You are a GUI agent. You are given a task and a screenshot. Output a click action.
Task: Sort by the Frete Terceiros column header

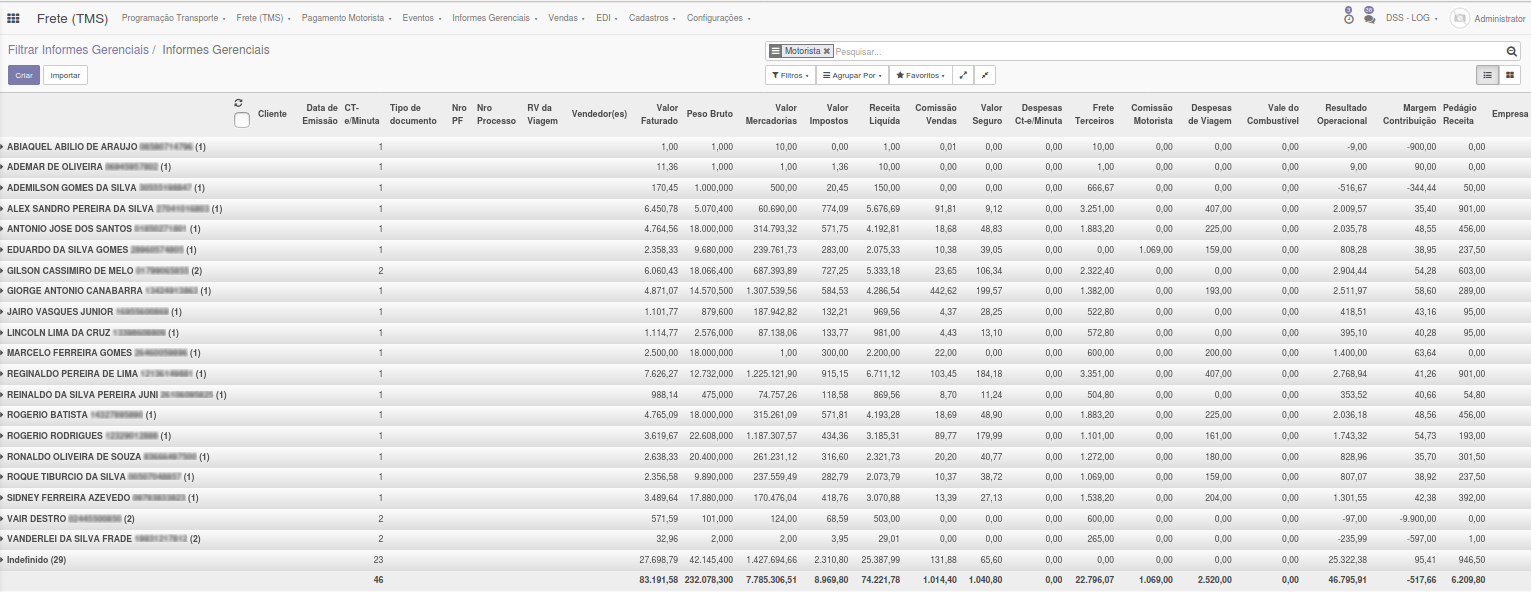coord(1094,114)
